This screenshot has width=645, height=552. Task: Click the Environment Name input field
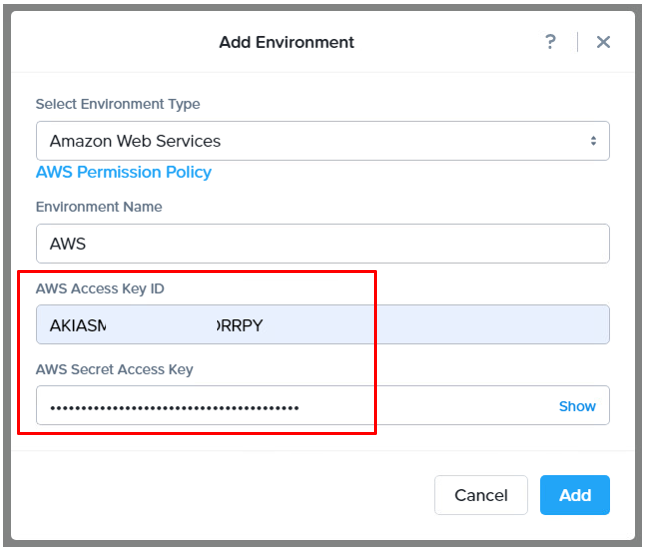323,244
